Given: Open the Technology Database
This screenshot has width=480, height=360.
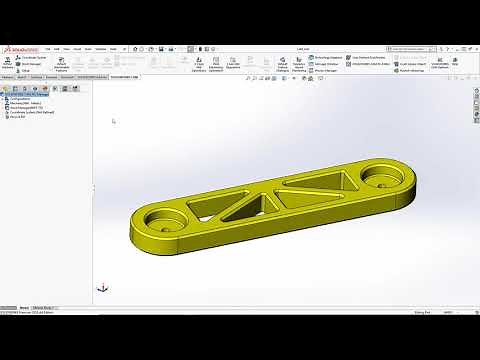Looking at the screenshot, I should click(x=326, y=58).
